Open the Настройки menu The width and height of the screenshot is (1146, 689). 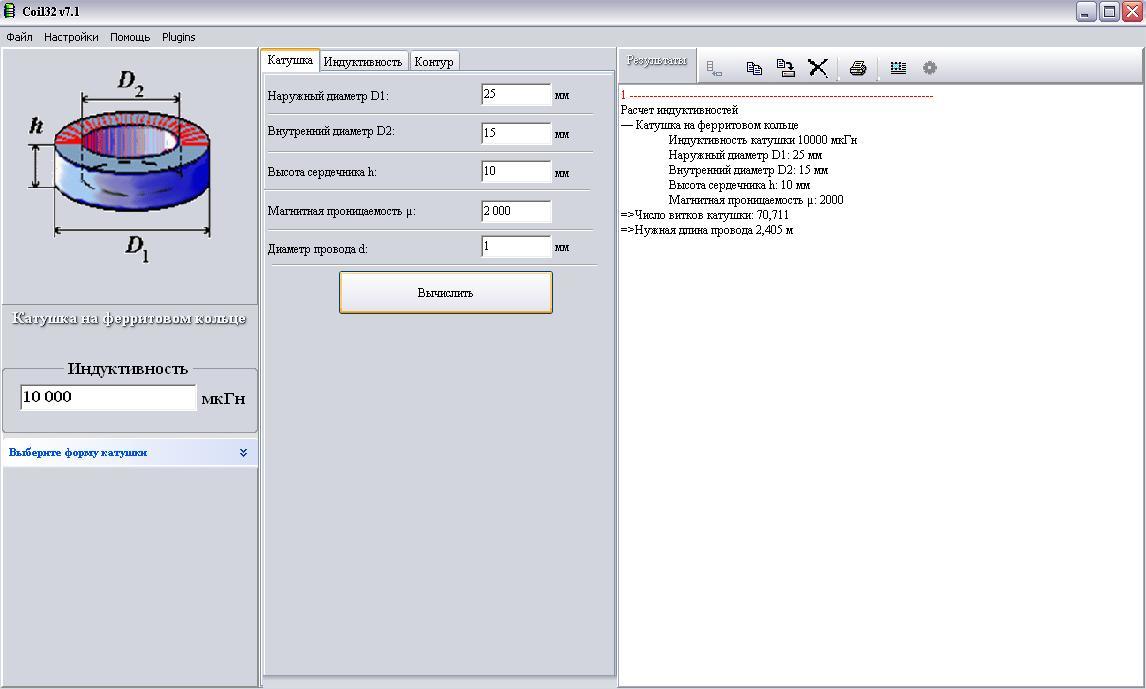point(71,37)
